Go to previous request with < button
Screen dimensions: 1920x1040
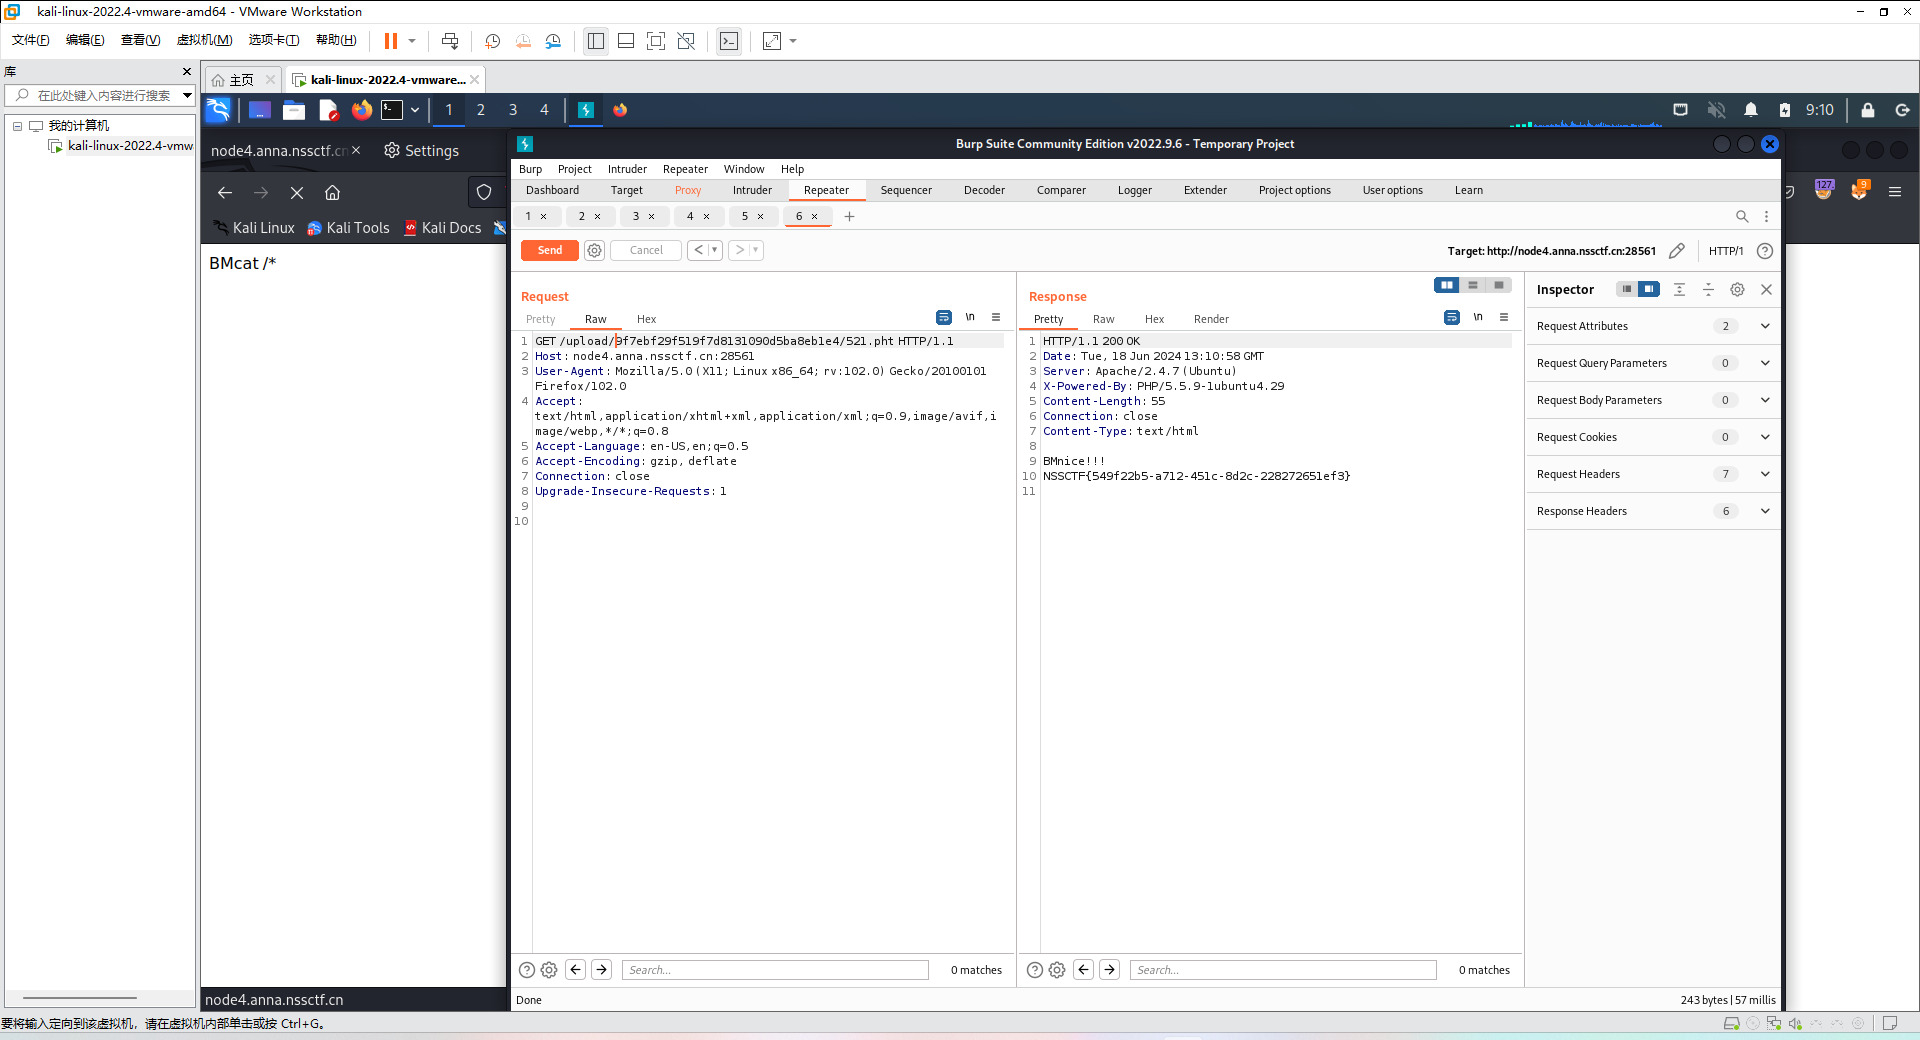pos(698,250)
